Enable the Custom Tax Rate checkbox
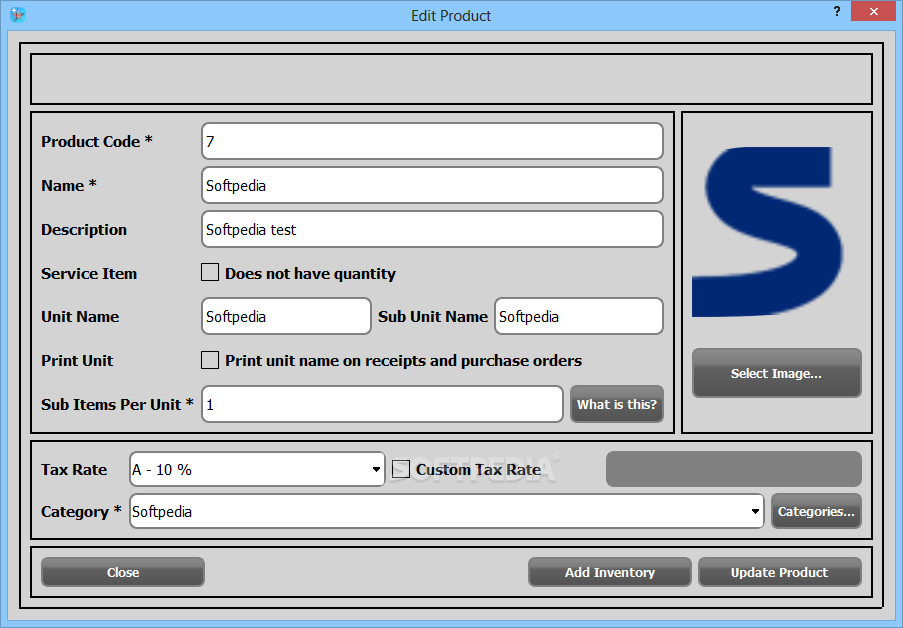This screenshot has width=903, height=628. (401, 469)
